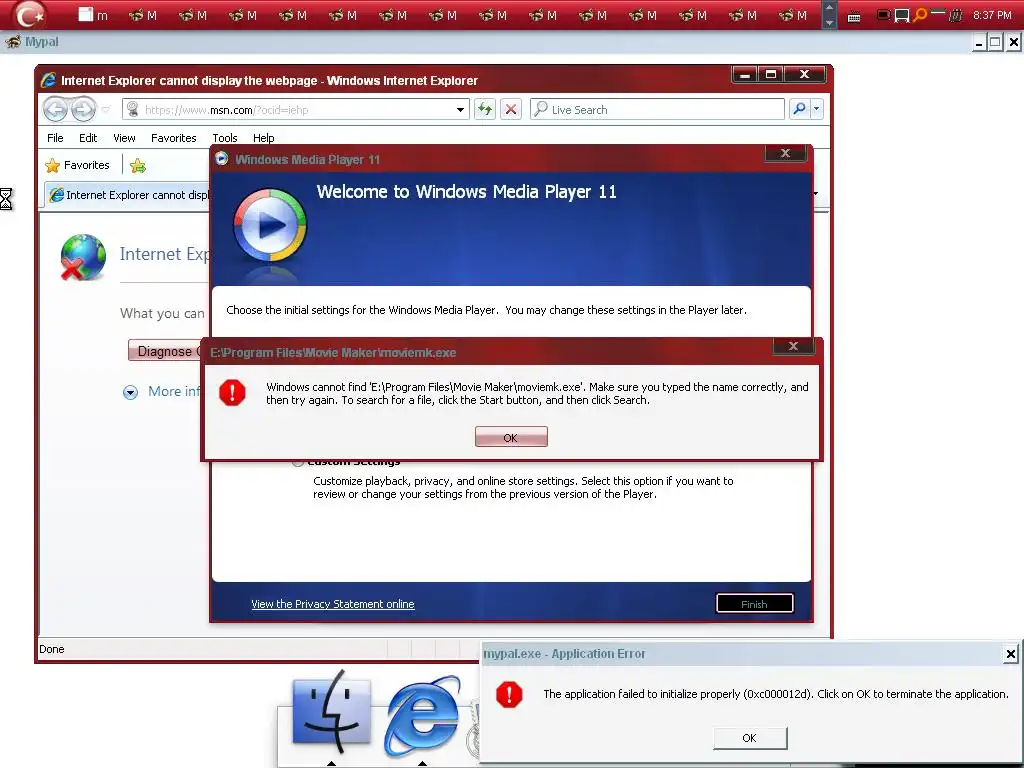
Task: Open the network computer tray icon
Action: pos(901,15)
